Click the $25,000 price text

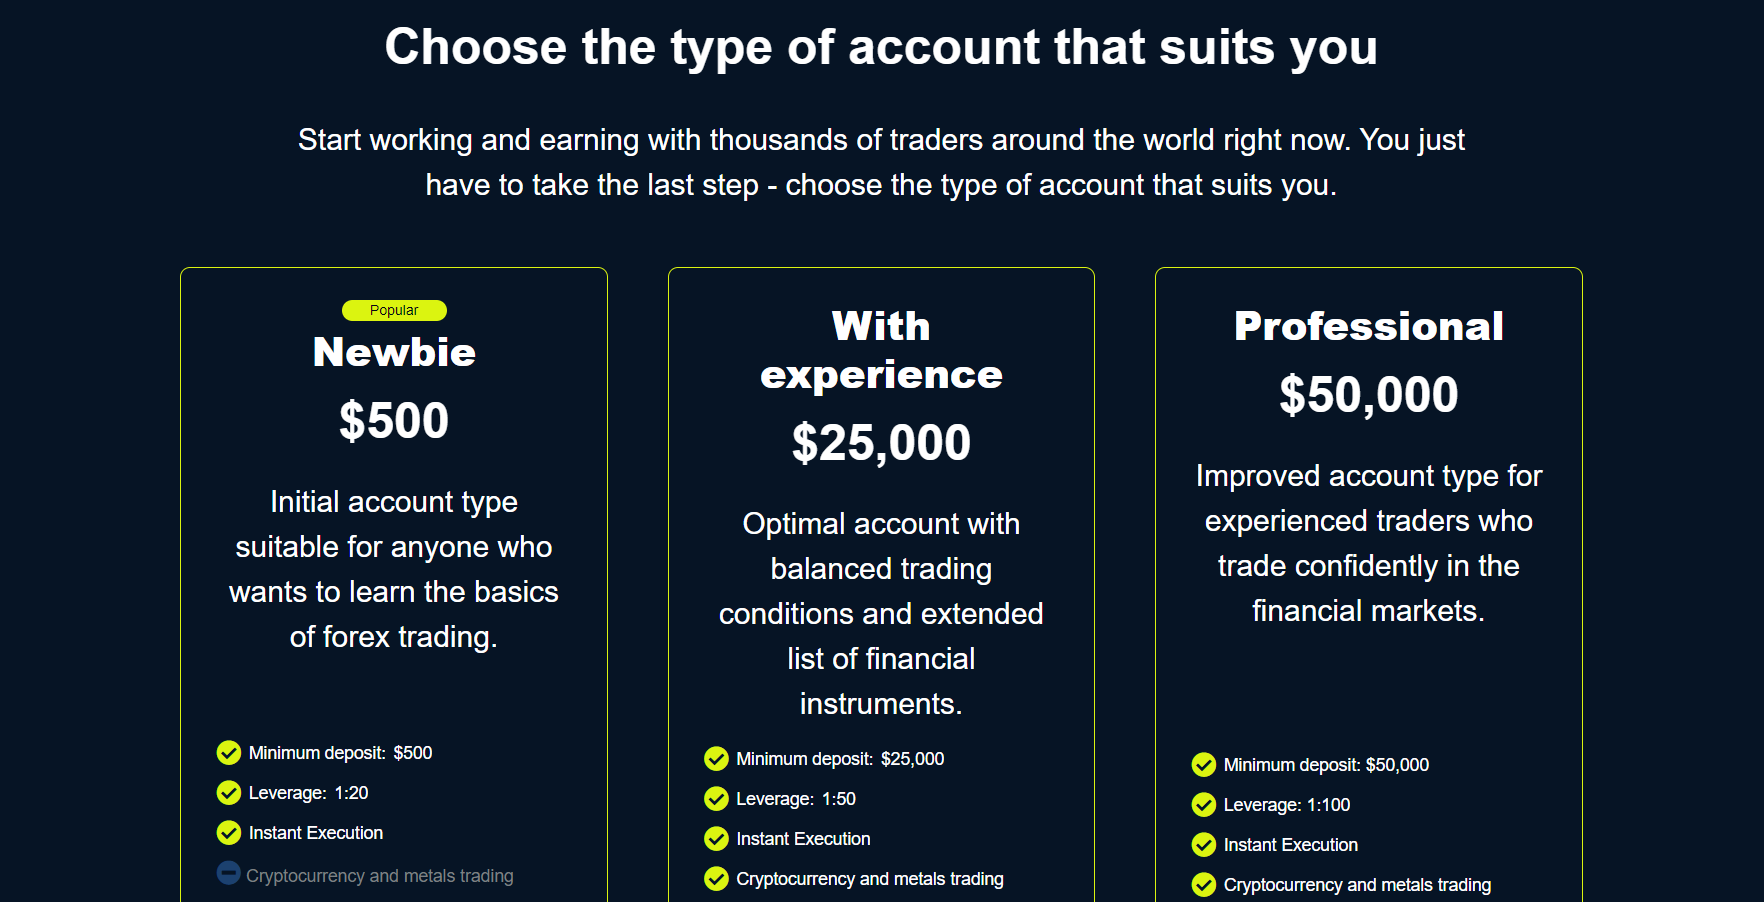point(881,442)
